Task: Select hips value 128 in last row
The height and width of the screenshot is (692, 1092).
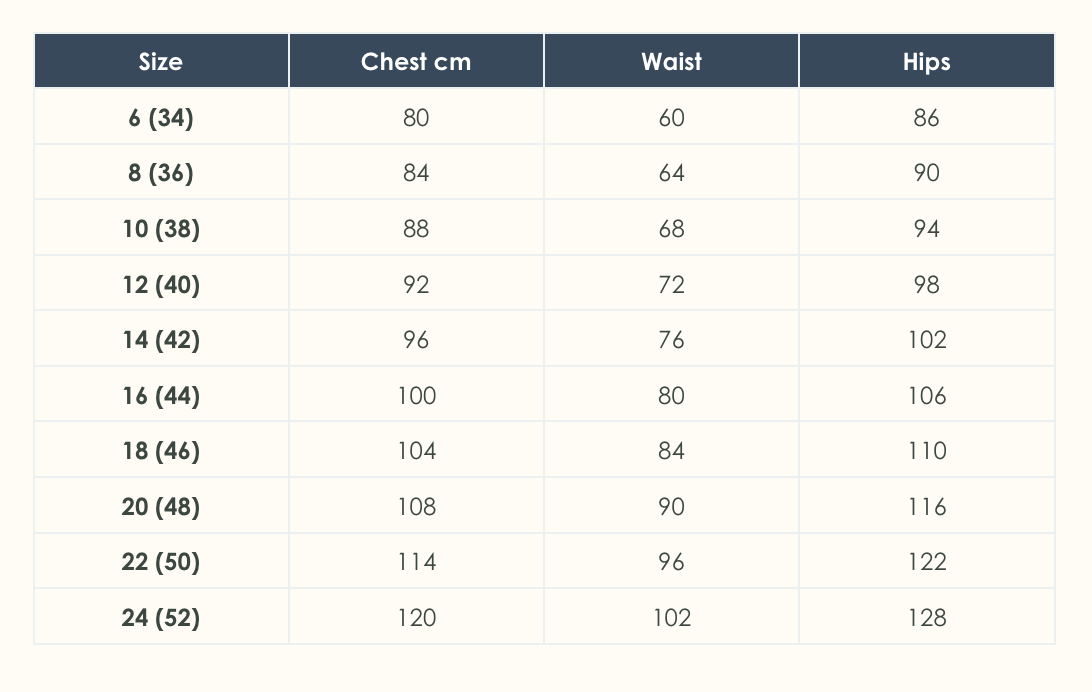Action: click(x=926, y=618)
